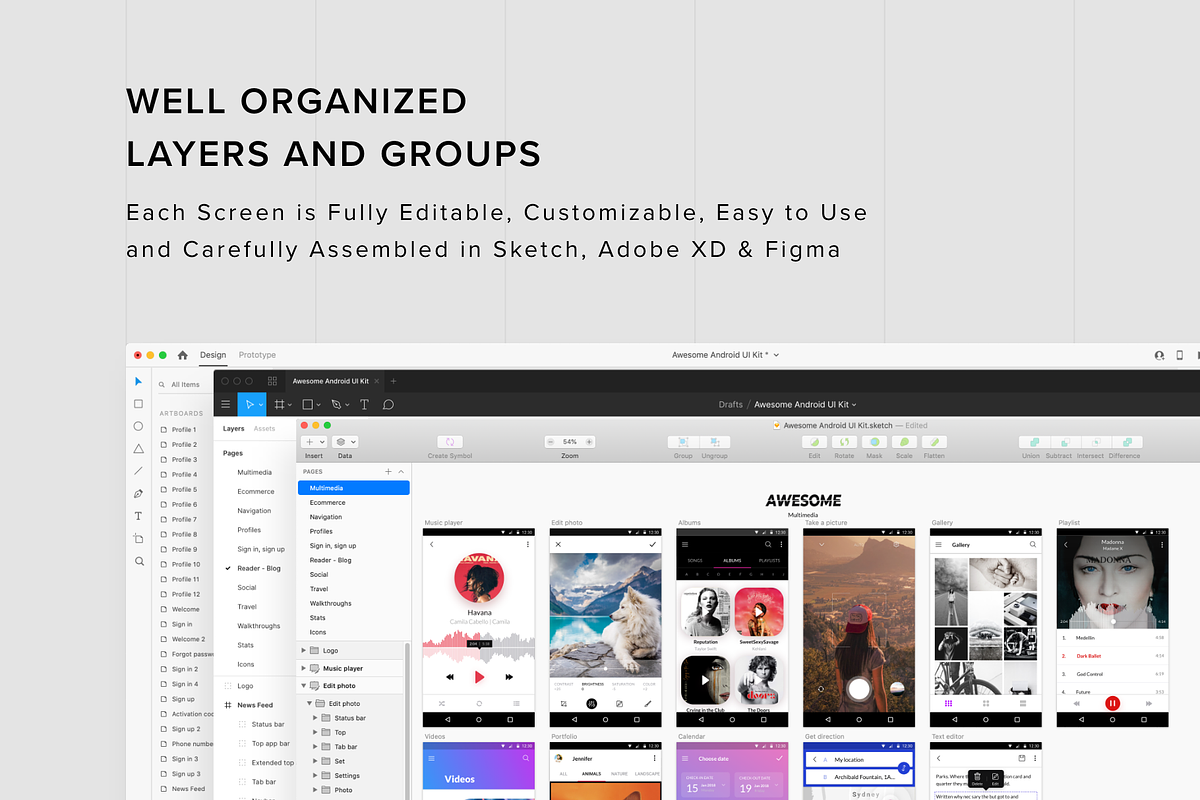Image resolution: width=1200 pixels, height=800 pixels.
Task: Open a new tab in Figma
Action: (393, 381)
